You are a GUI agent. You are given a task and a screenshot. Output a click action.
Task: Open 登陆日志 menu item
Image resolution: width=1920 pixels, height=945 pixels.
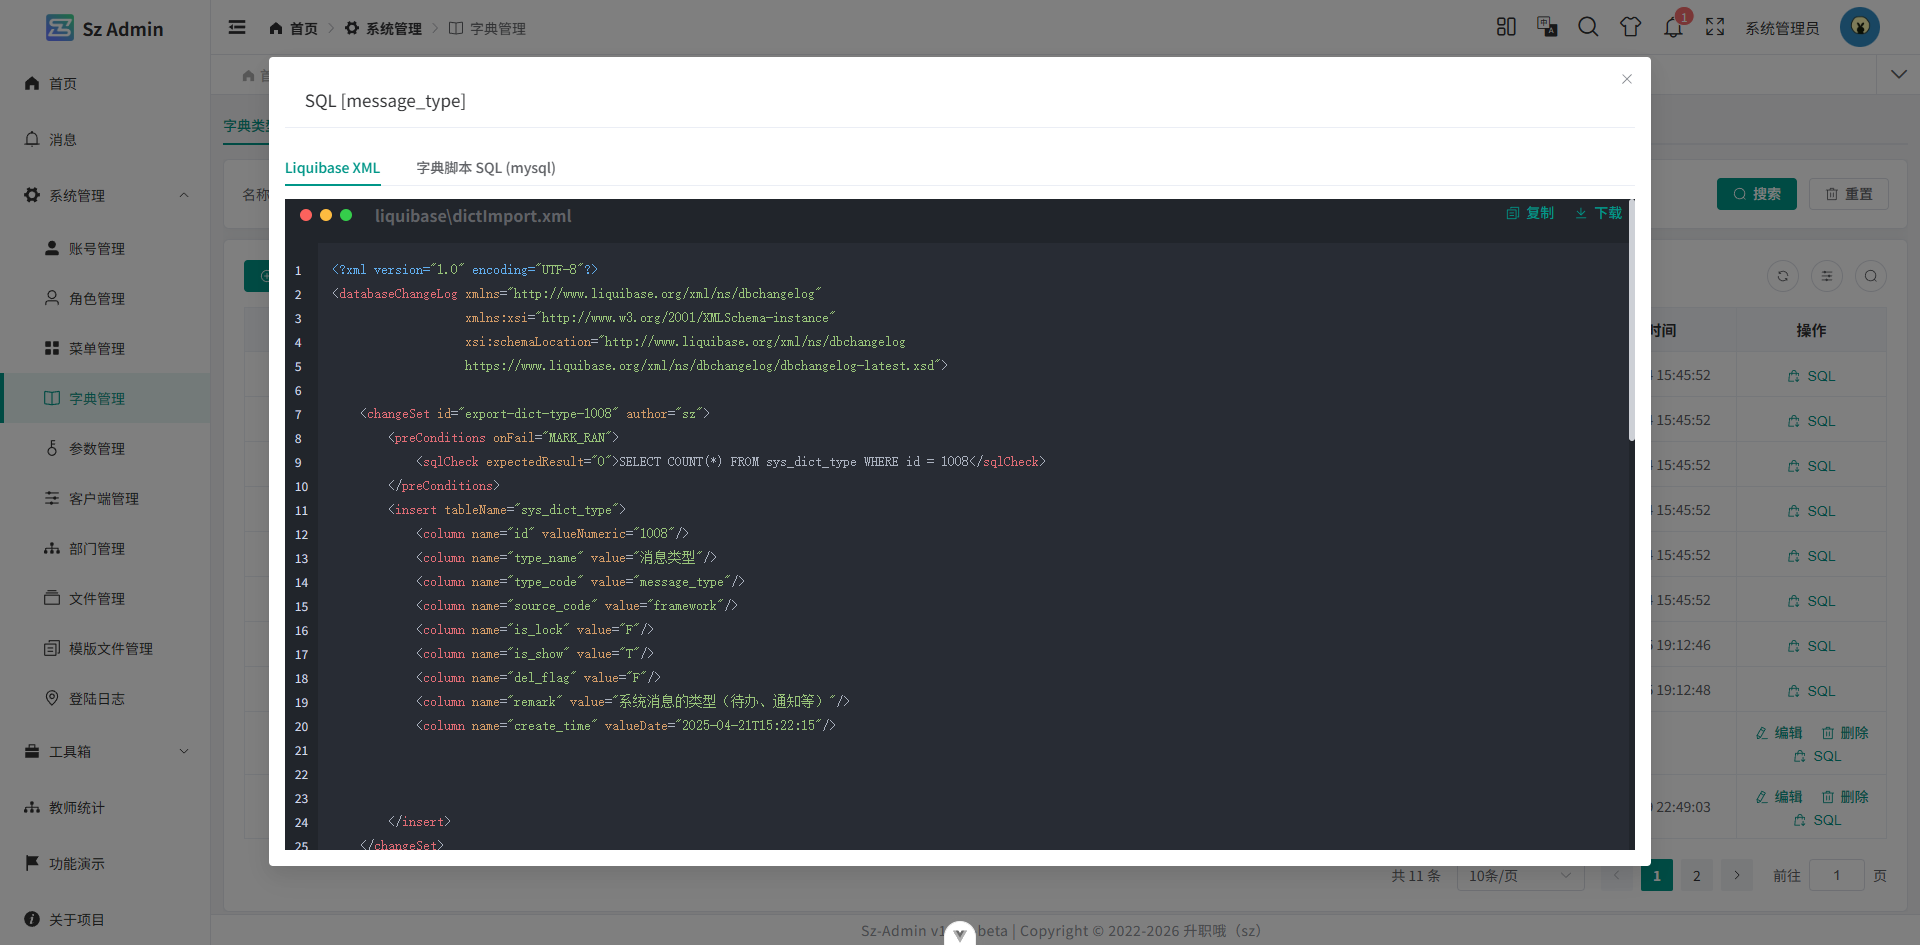click(x=105, y=698)
